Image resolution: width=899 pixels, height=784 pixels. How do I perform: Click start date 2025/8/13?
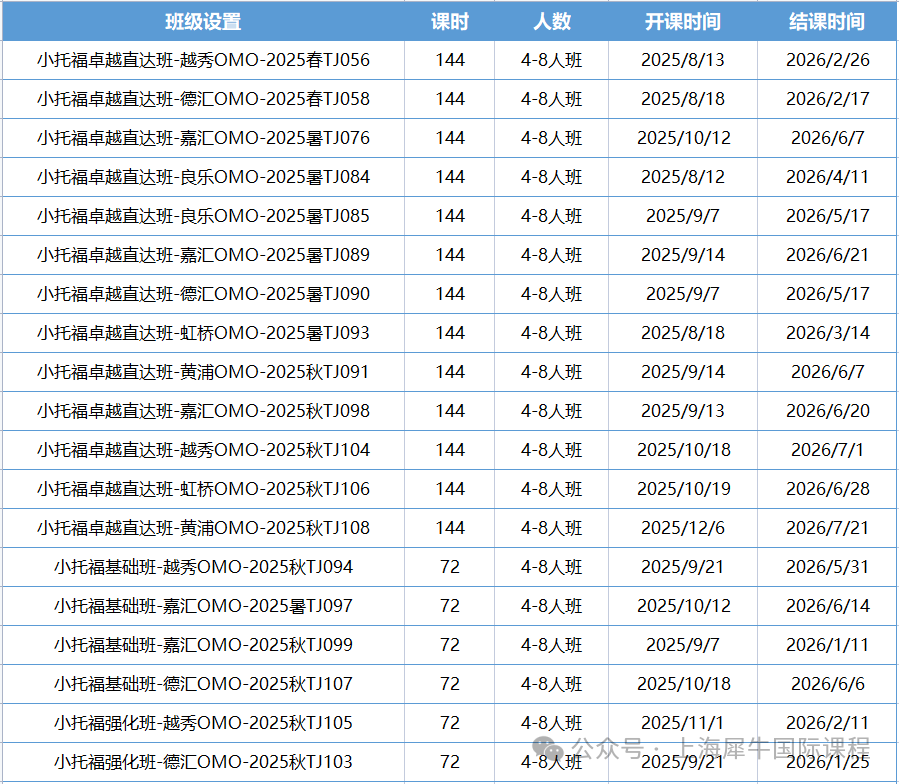[x=682, y=60]
